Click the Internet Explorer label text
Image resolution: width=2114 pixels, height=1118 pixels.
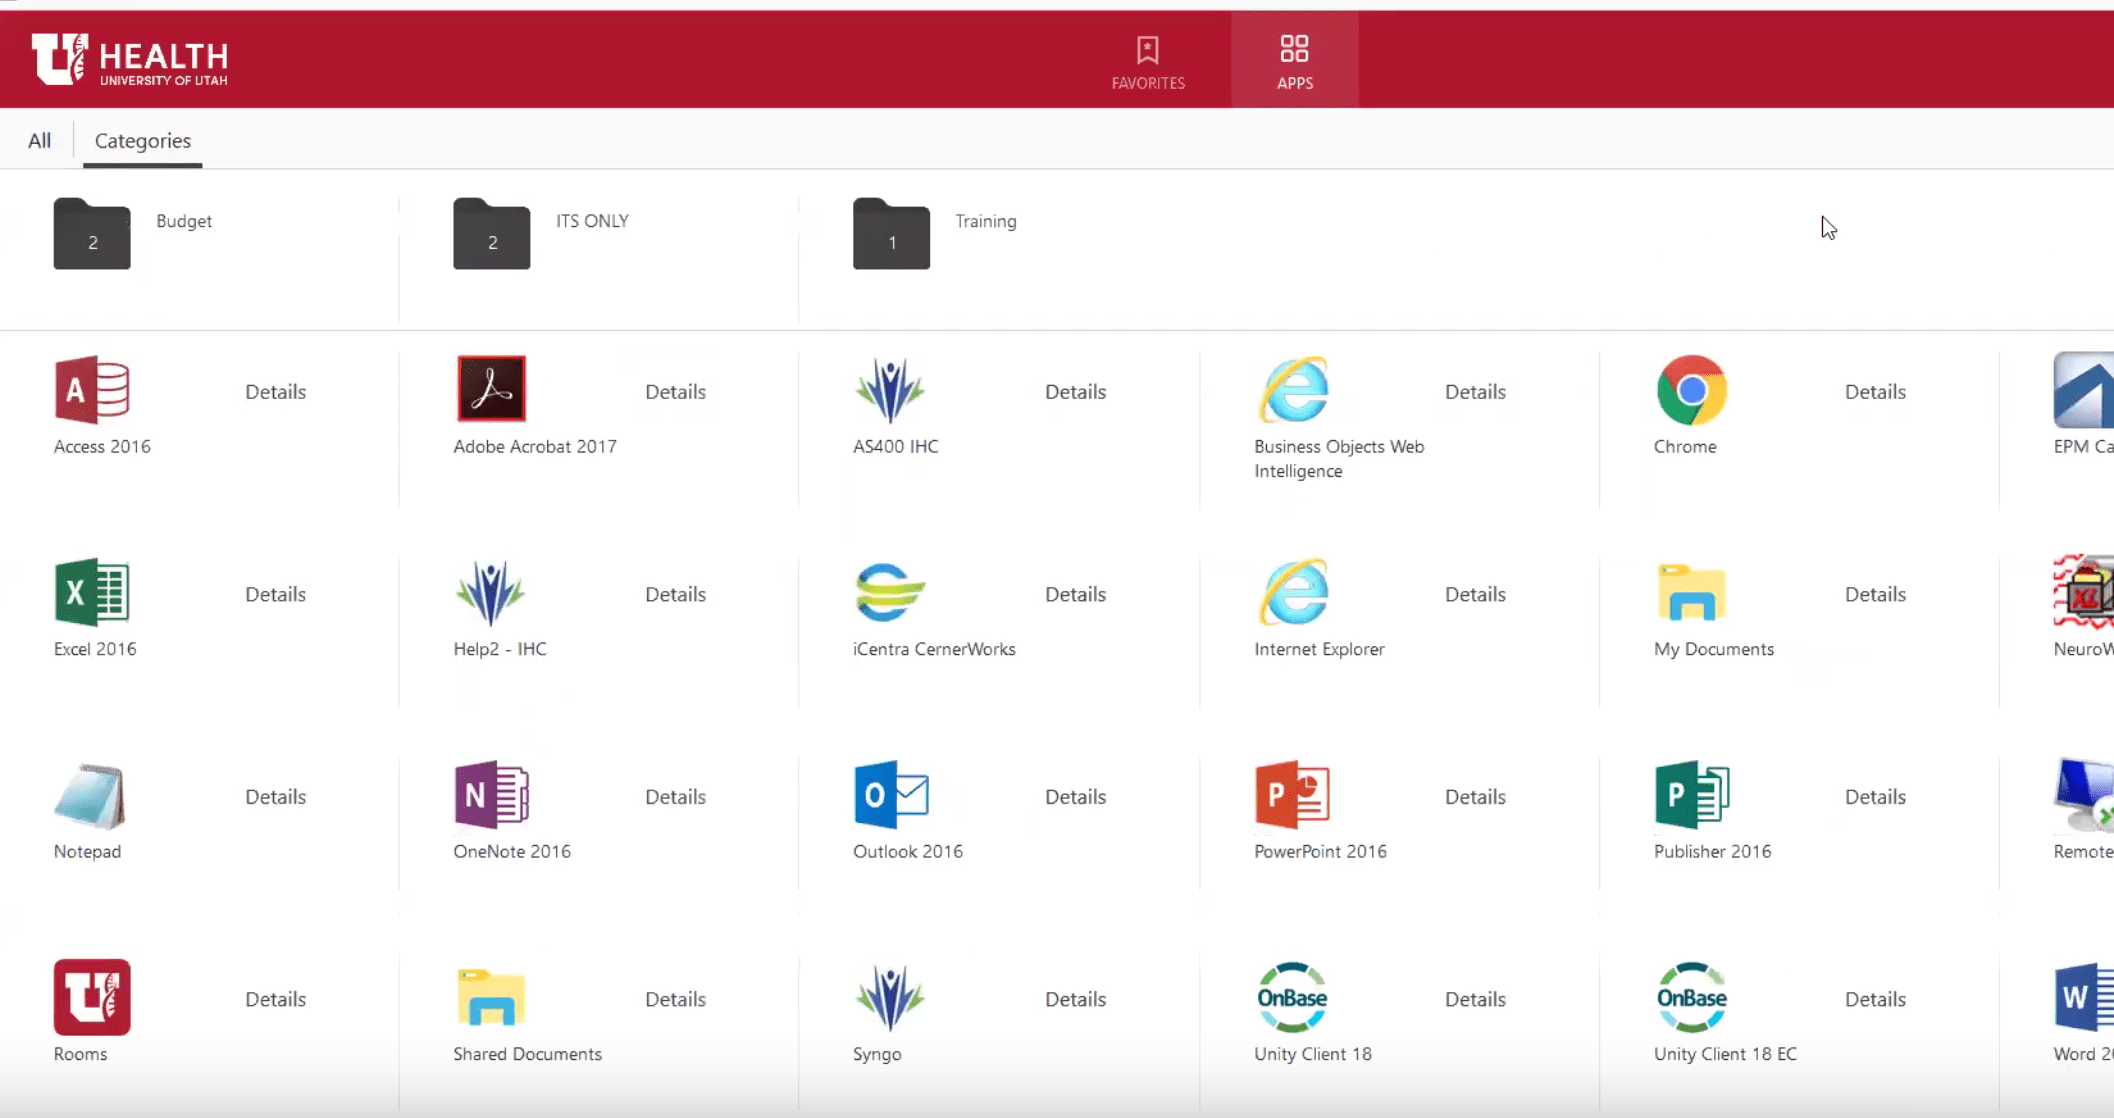click(x=1320, y=649)
